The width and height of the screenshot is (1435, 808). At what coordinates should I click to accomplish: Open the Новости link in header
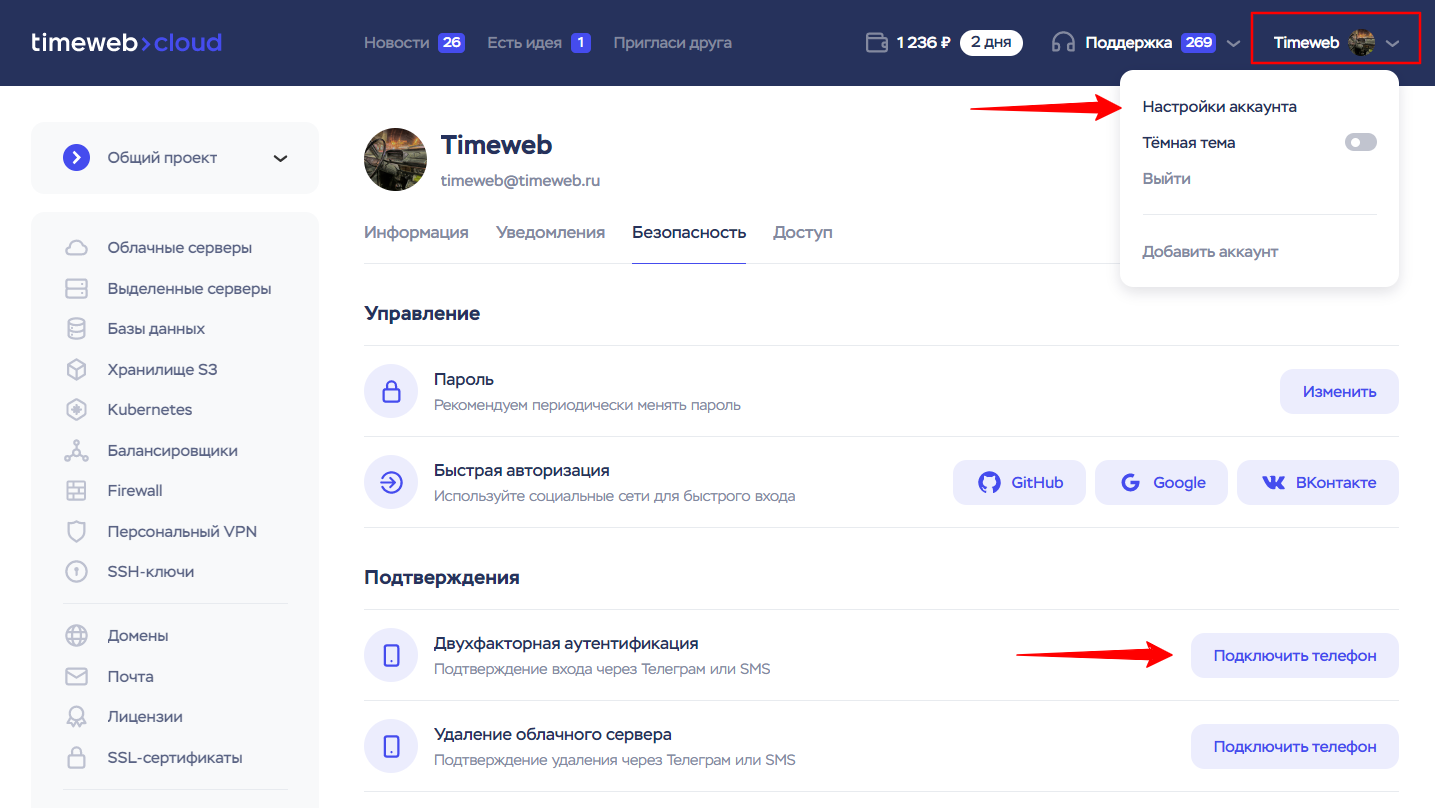[x=396, y=43]
